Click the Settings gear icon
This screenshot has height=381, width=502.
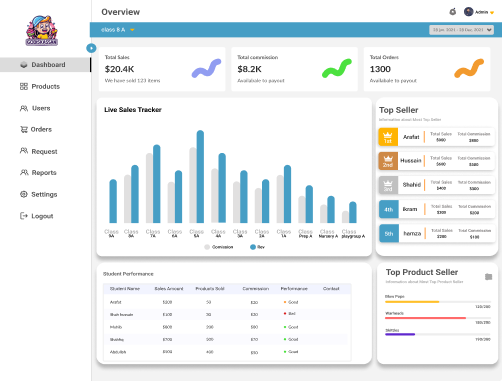24,194
